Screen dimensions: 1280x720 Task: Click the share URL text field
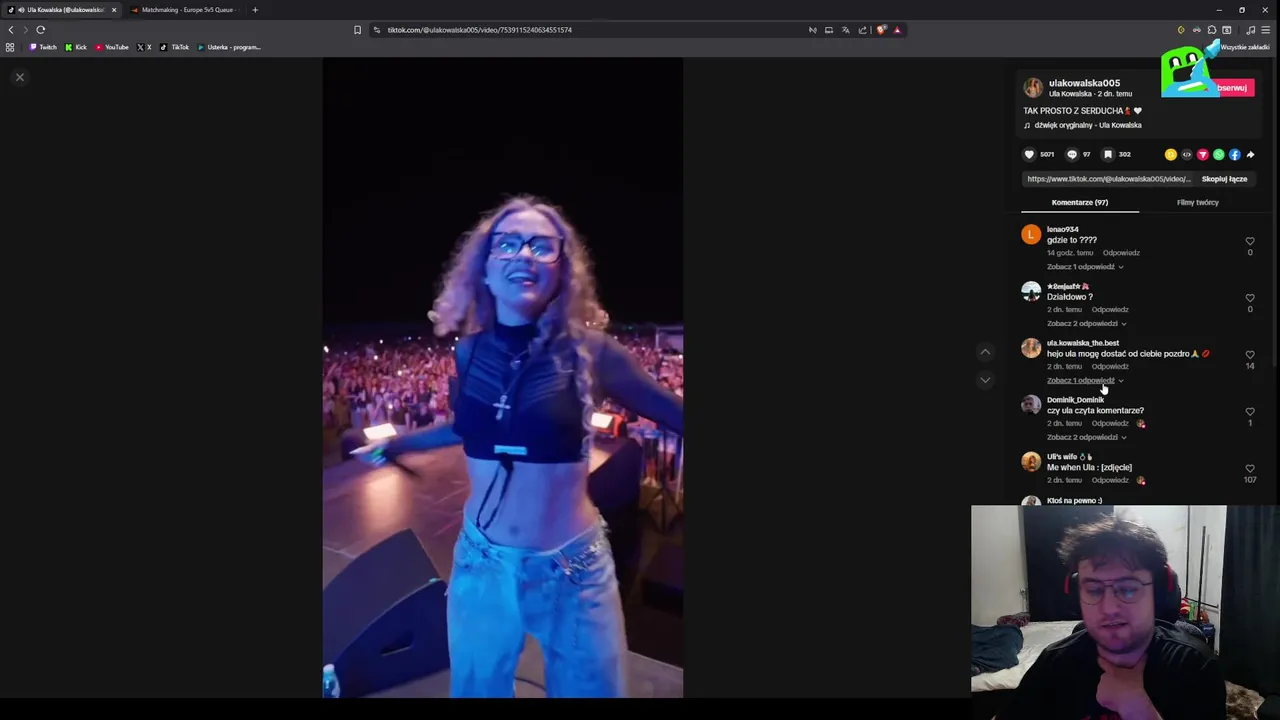(x=1108, y=179)
